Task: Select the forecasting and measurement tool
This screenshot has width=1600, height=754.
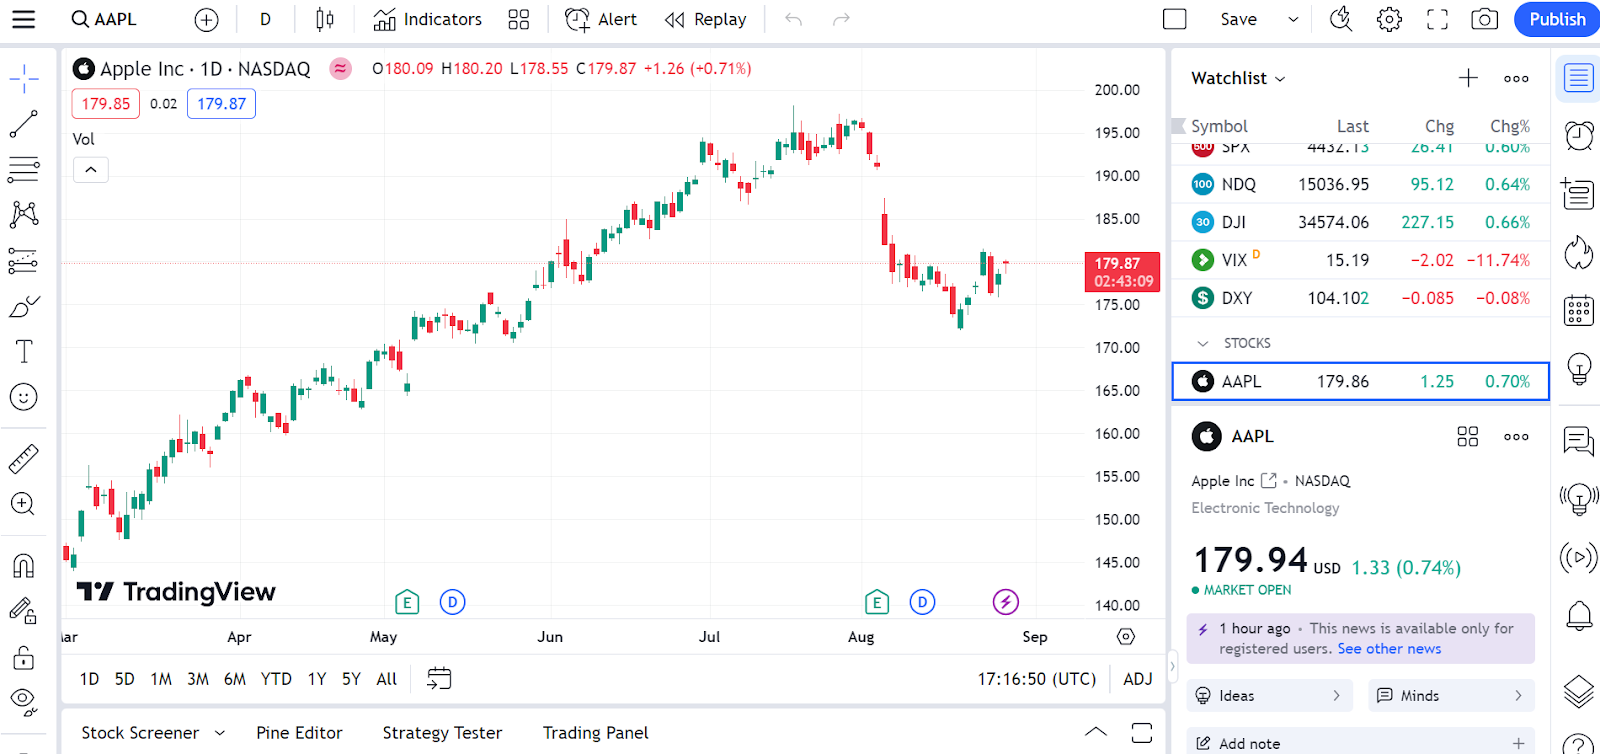Action: pyautogui.click(x=24, y=260)
